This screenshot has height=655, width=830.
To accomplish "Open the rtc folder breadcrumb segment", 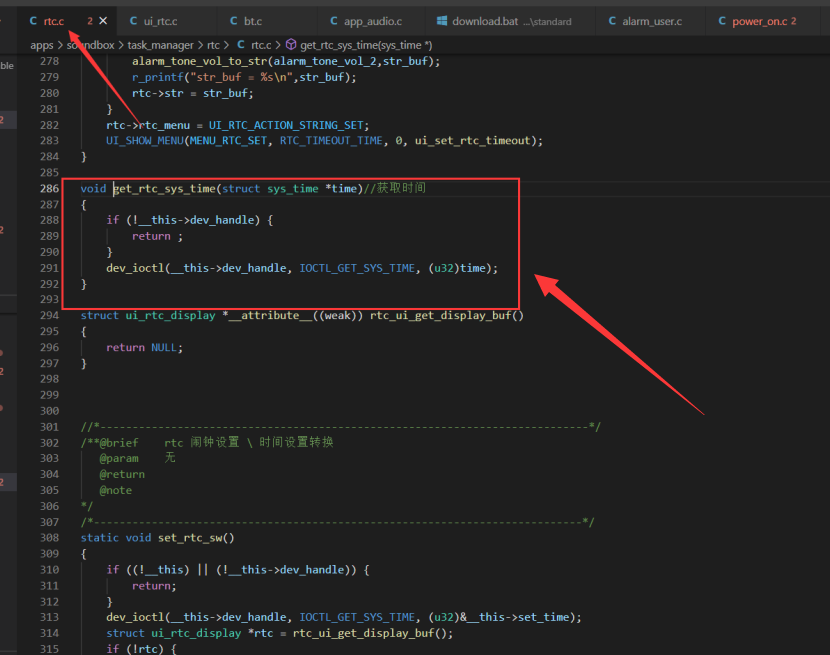I will point(213,45).
